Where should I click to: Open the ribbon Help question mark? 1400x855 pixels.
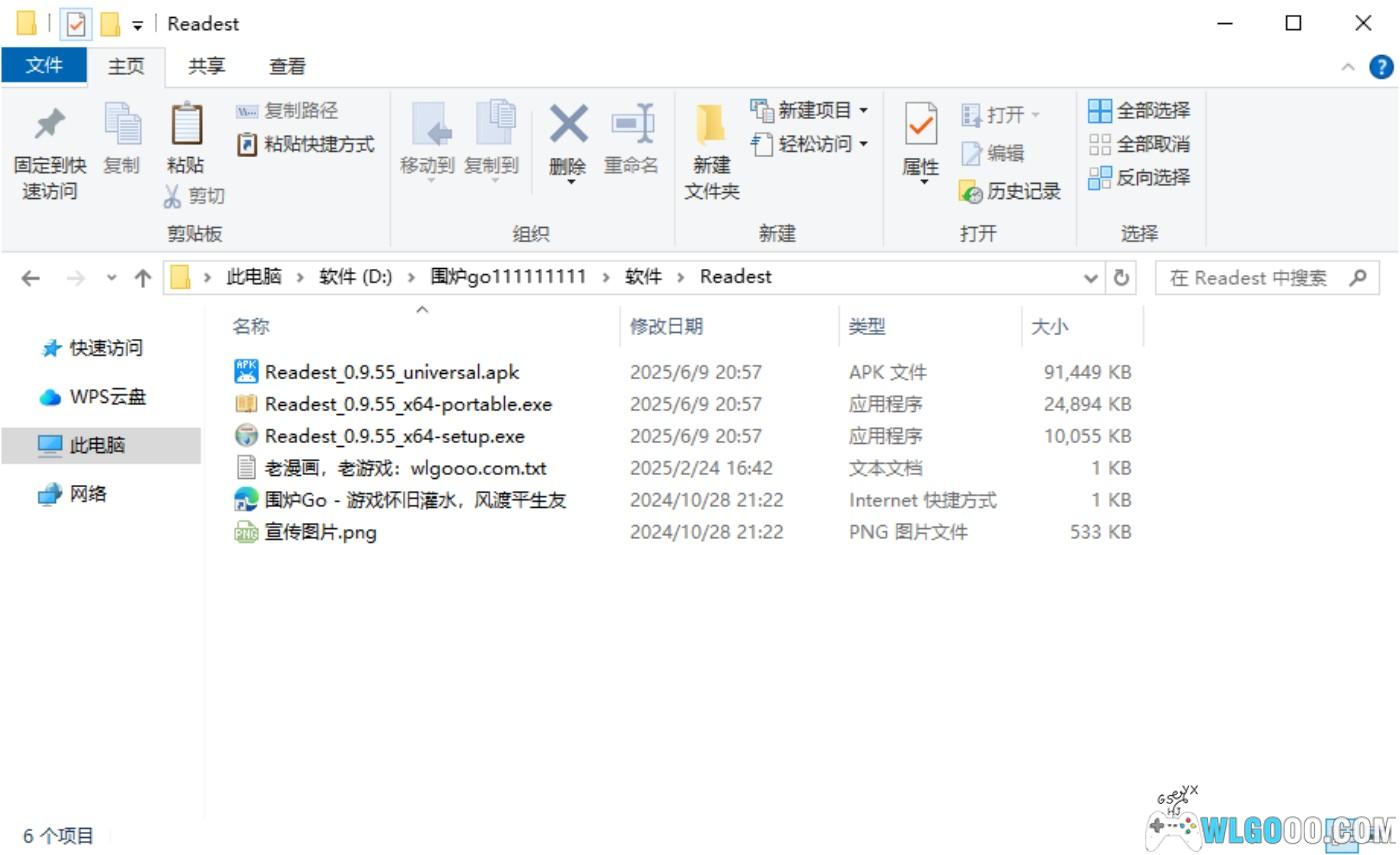[x=1381, y=67]
